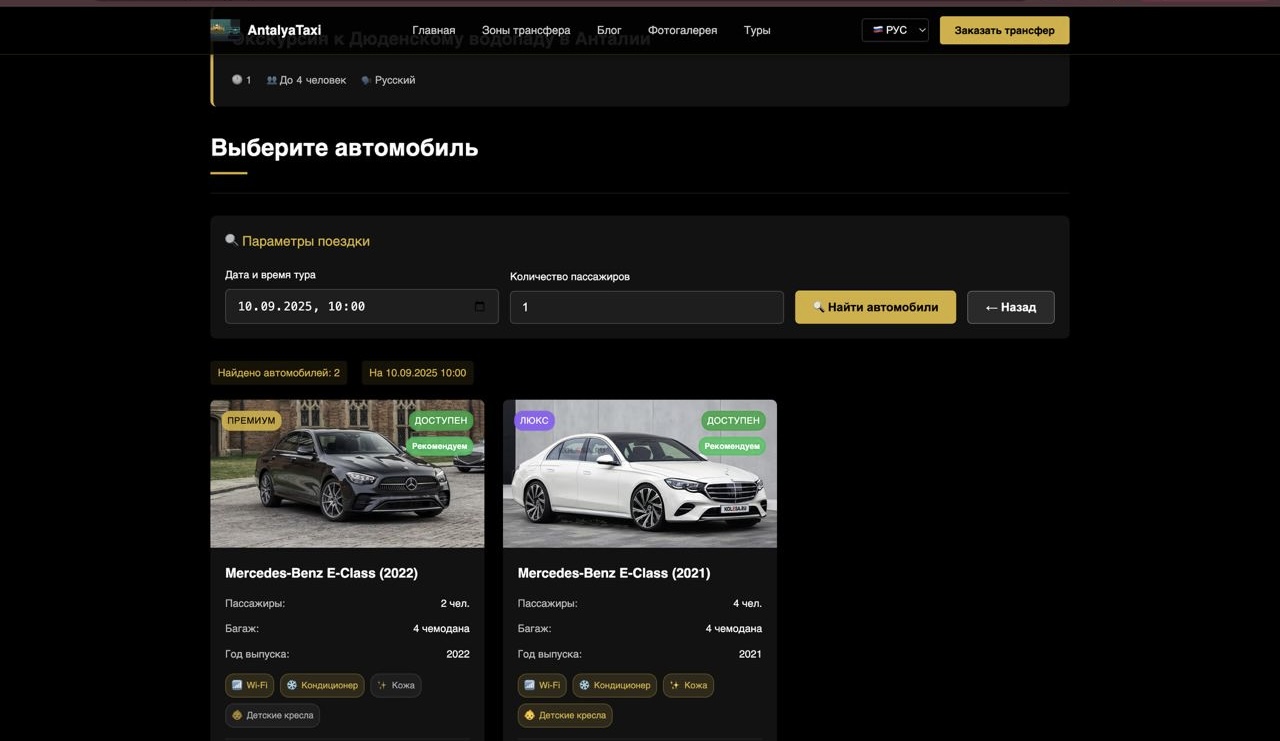Image resolution: width=1280 pixels, height=741 pixels.
Task: Toggle the Wi-Fi chip on the 2021 E-Class
Action: point(541,685)
